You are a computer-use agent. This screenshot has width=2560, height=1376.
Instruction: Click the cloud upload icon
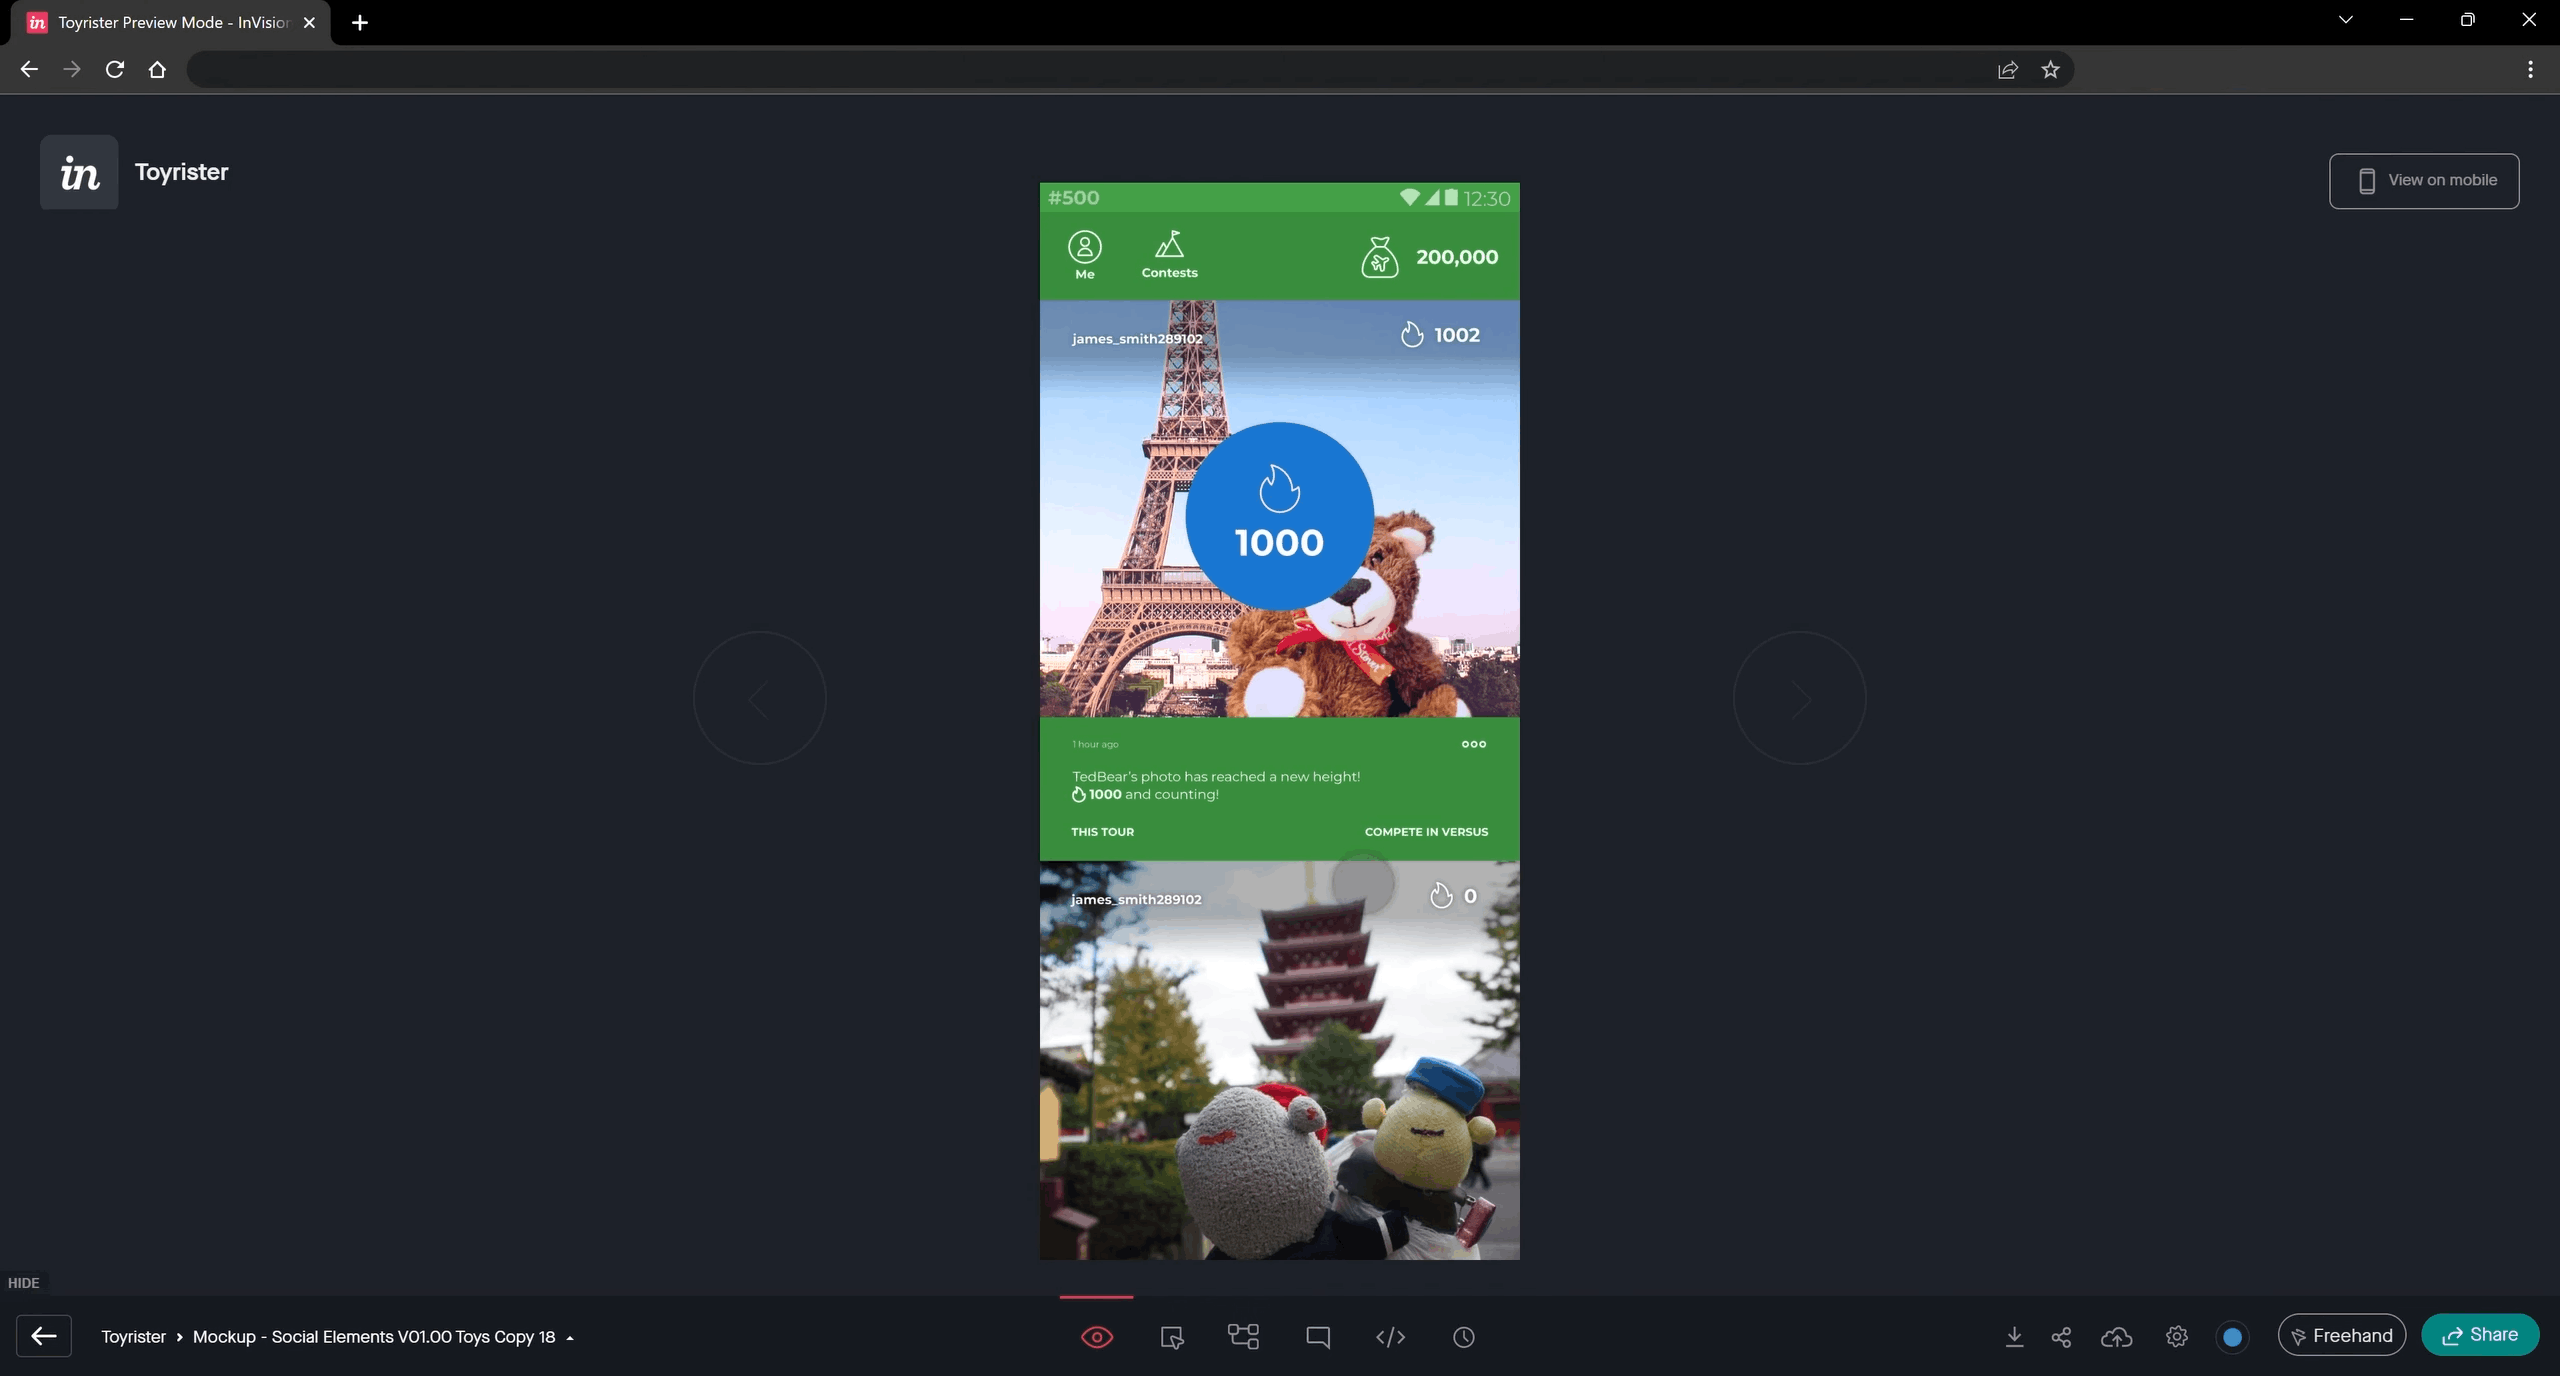(x=2116, y=1337)
